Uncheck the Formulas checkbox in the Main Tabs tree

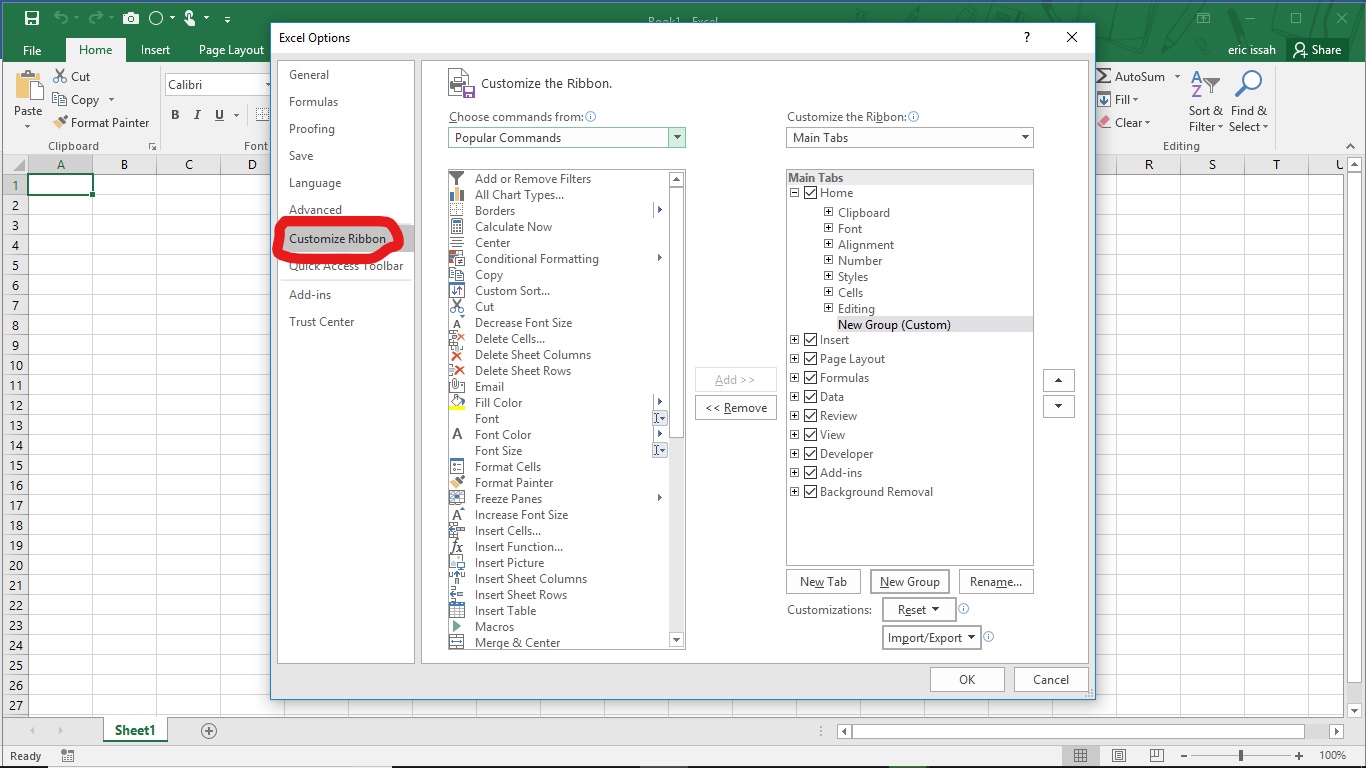[x=811, y=378]
